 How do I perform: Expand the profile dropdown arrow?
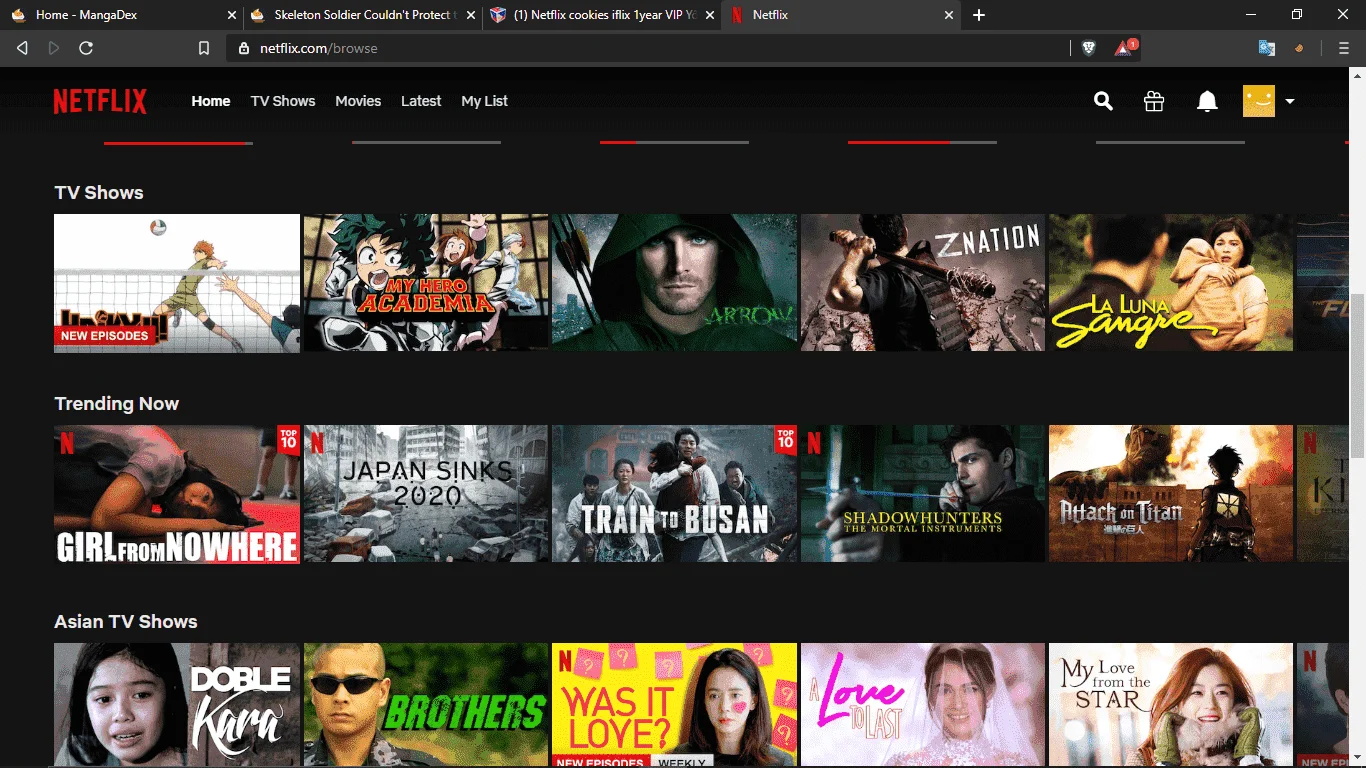coord(1290,101)
